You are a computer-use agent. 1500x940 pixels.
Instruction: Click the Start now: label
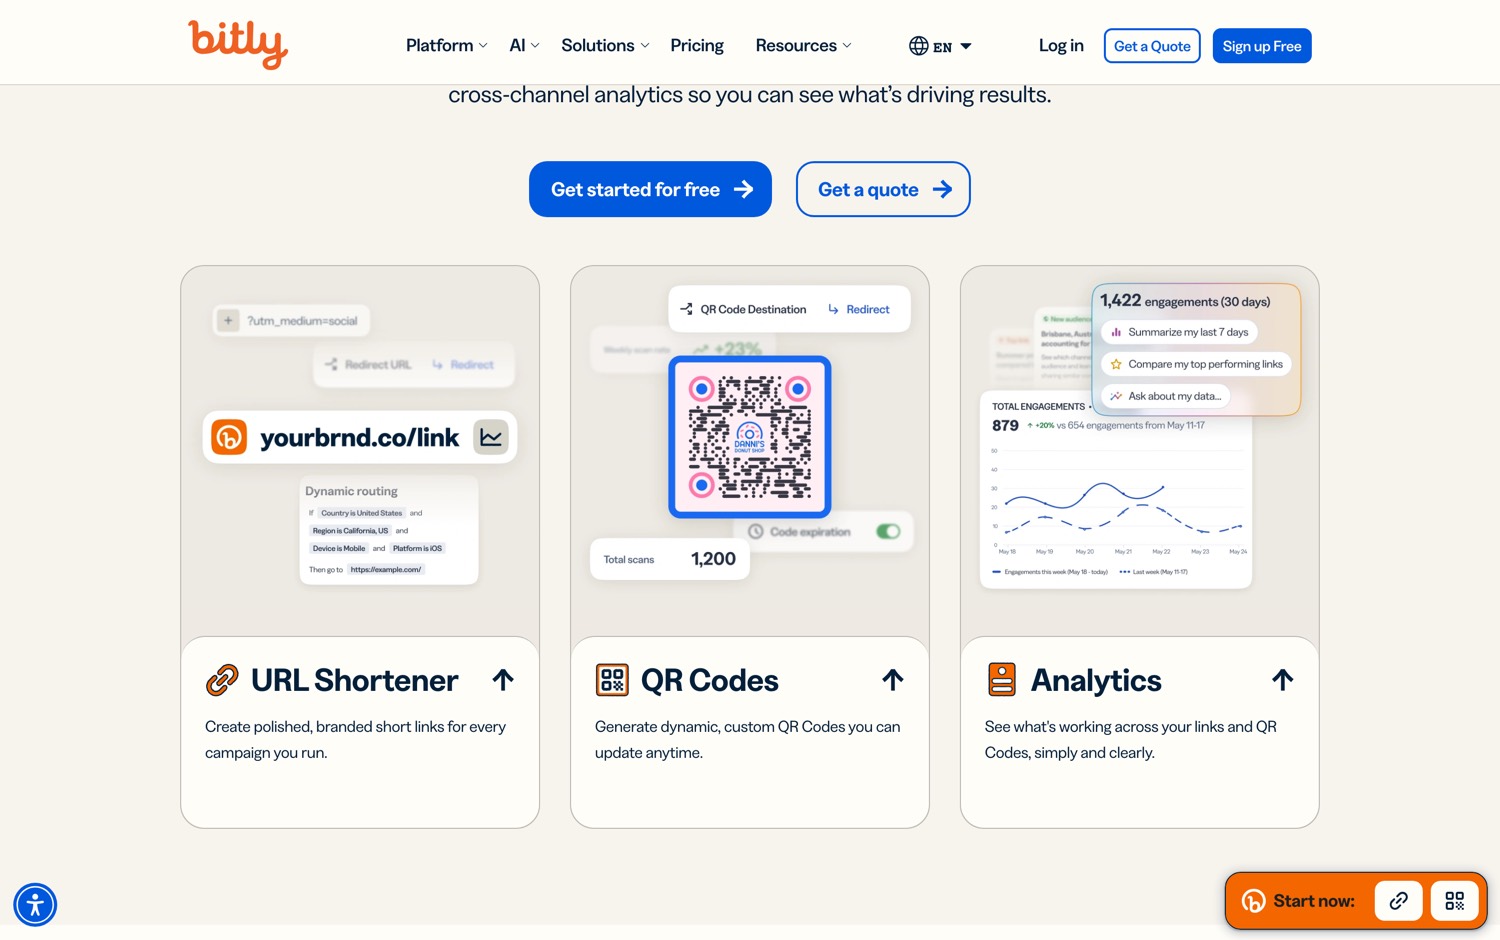tap(1314, 901)
